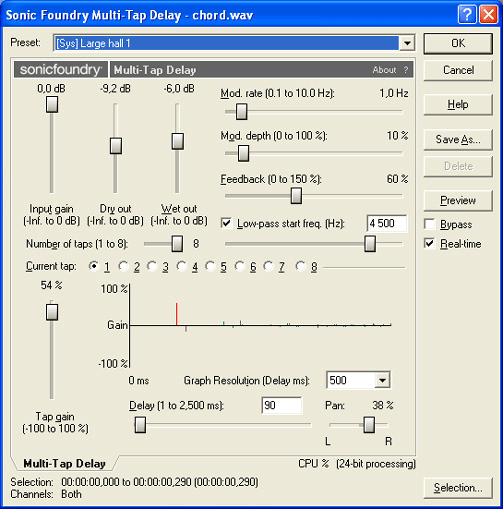This screenshot has height=509, width=503.
Task: Click the Feedback value 60 % text
Action: coord(397,179)
